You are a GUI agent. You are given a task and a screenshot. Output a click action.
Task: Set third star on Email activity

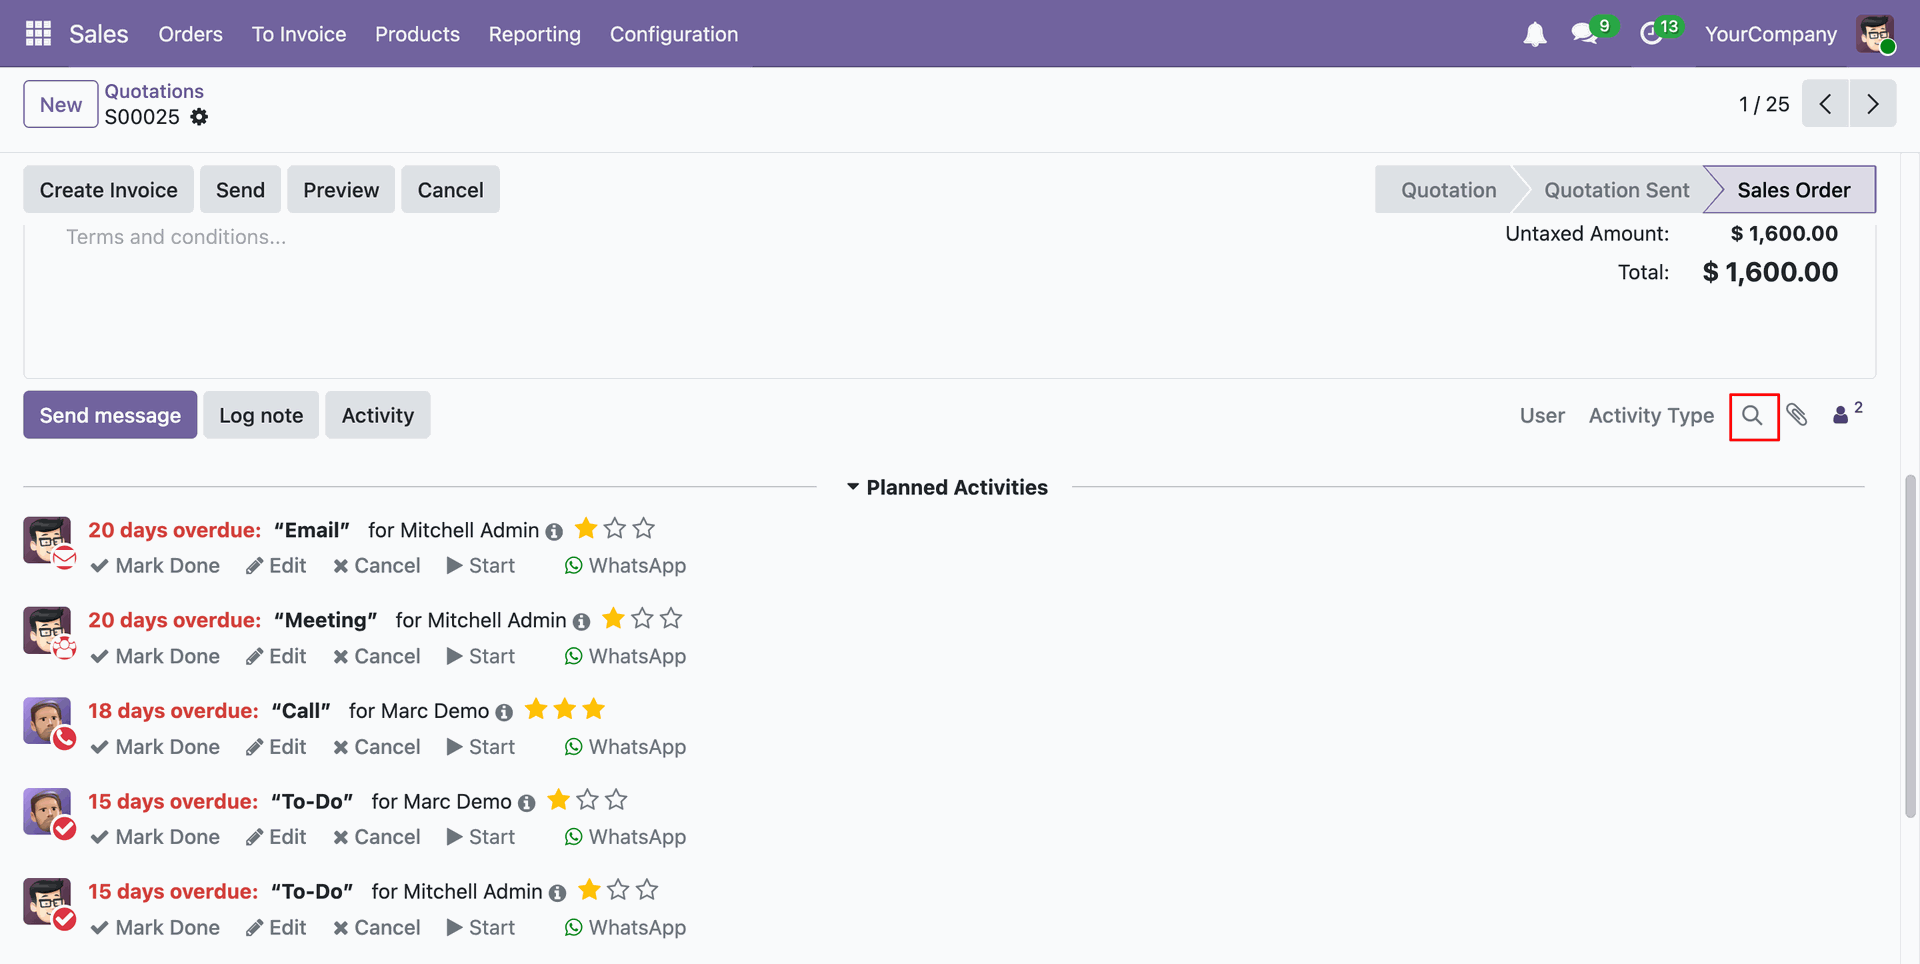tap(644, 528)
